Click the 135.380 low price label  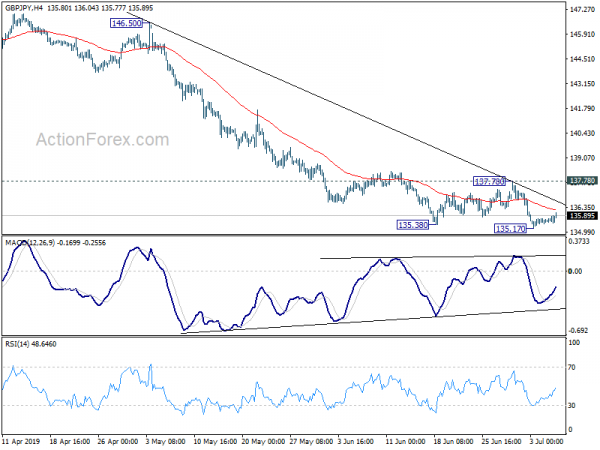tap(412, 225)
